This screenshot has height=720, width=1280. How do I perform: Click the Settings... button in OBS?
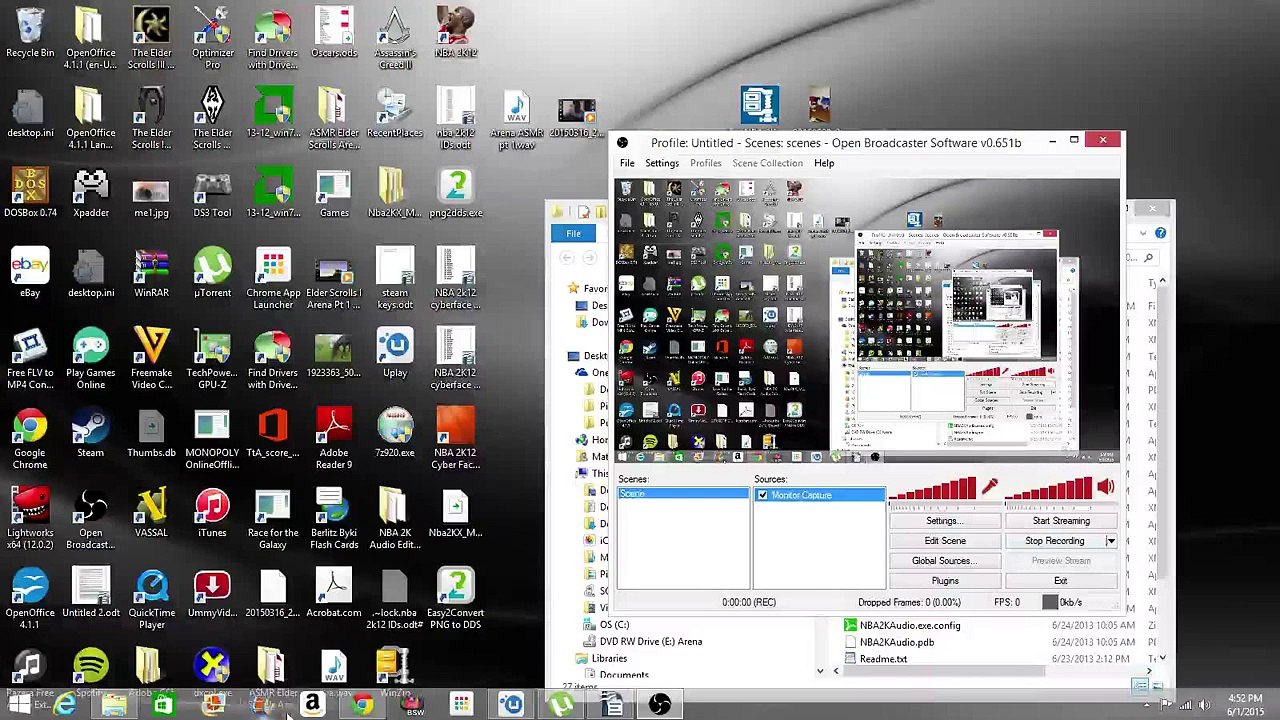[x=945, y=521]
